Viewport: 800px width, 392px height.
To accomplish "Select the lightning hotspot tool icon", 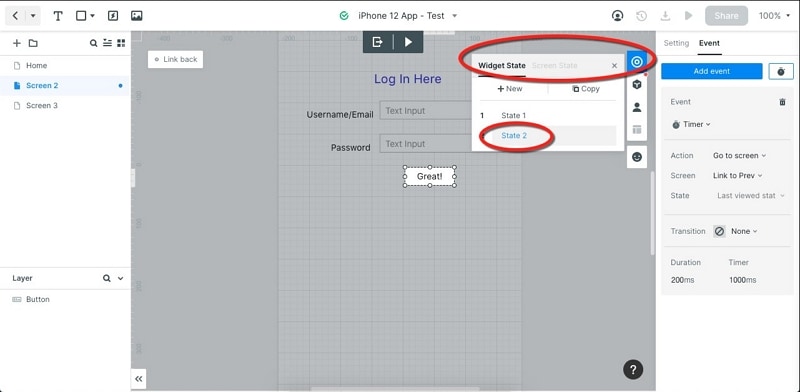I will point(113,16).
